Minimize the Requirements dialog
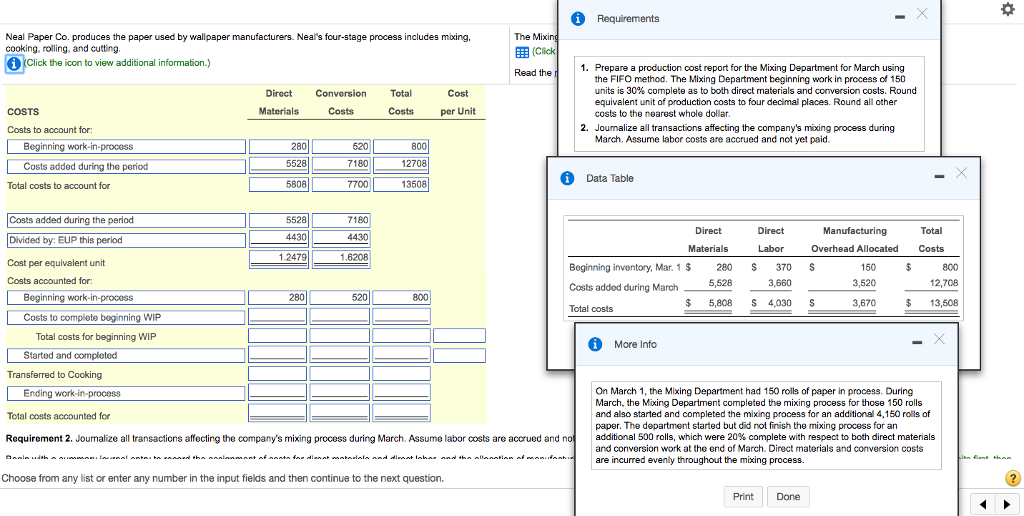This screenshot has height=516, width=1024. coord(899,18)
